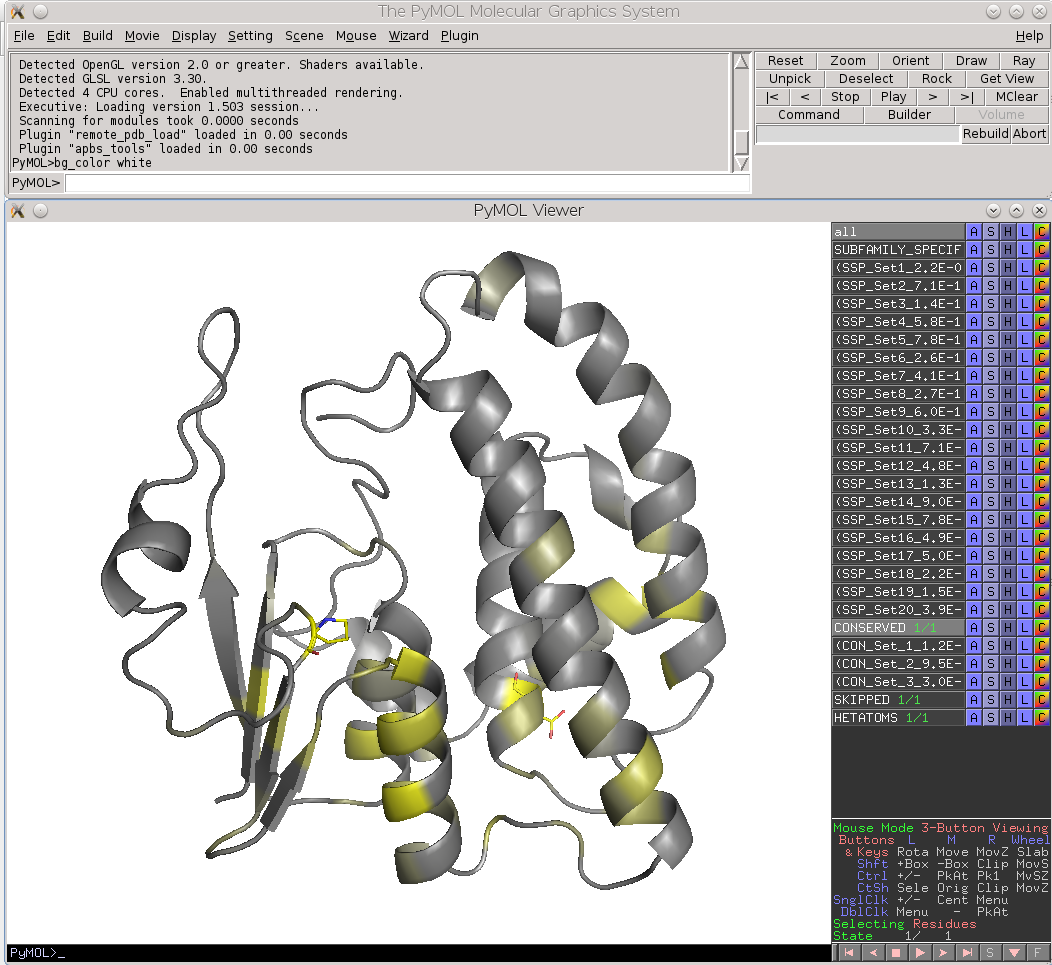
Task: Toggle the SSP_Set1 selection entry
Action: click(898, 268)
